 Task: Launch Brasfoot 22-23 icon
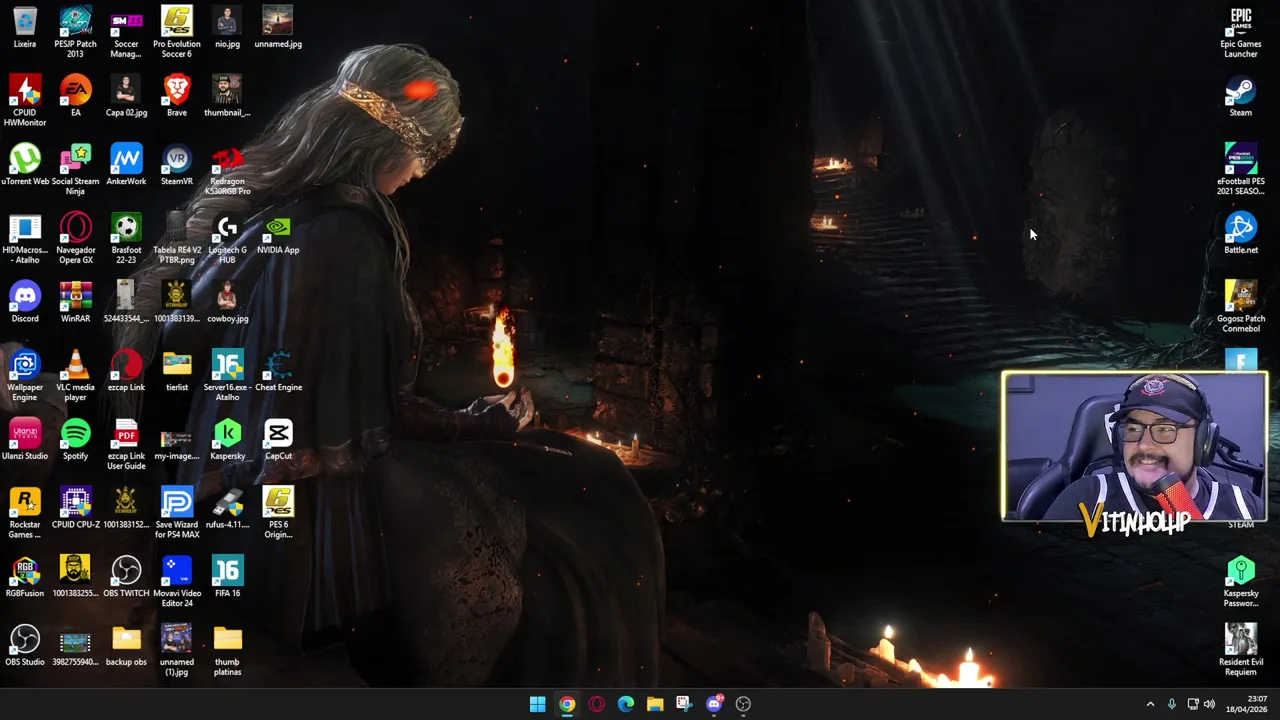(126, 239)
